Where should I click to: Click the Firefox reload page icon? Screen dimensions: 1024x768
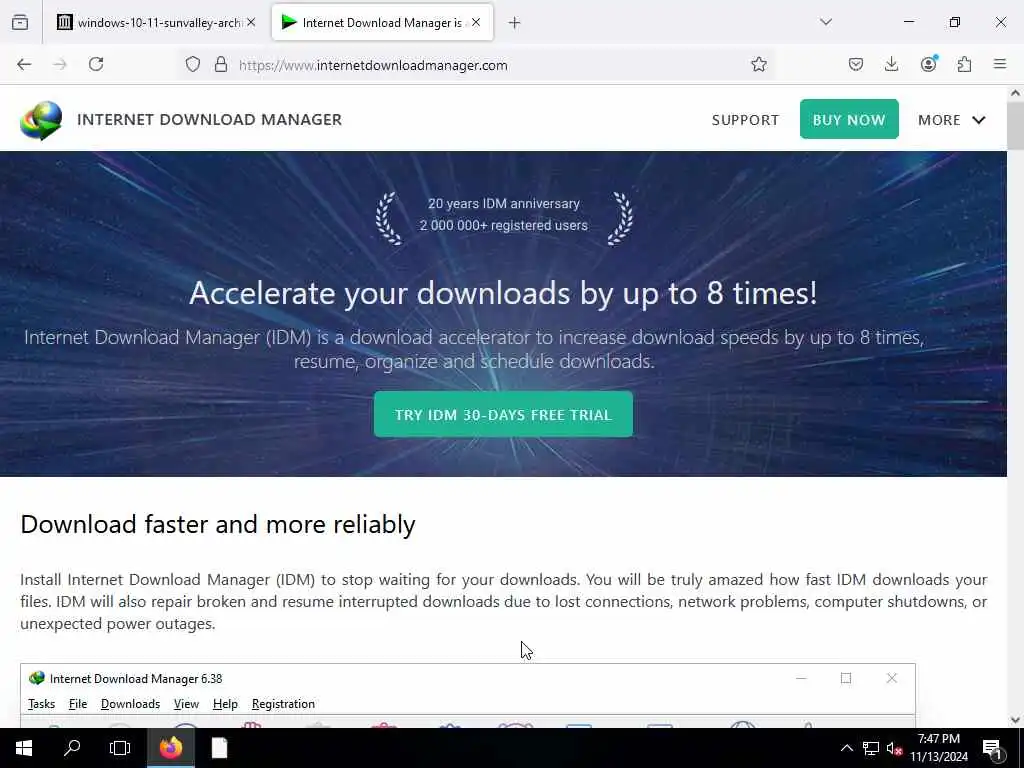[96, 64]
